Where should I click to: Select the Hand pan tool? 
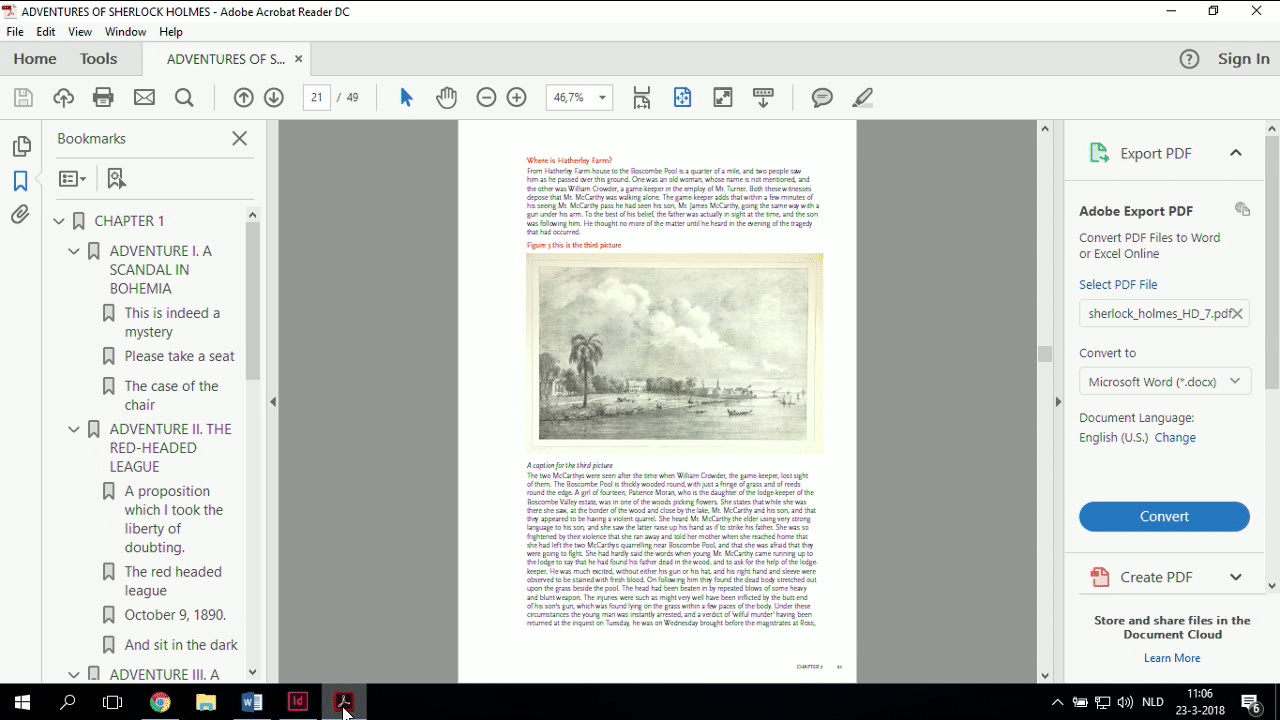(x=446, y=97)
